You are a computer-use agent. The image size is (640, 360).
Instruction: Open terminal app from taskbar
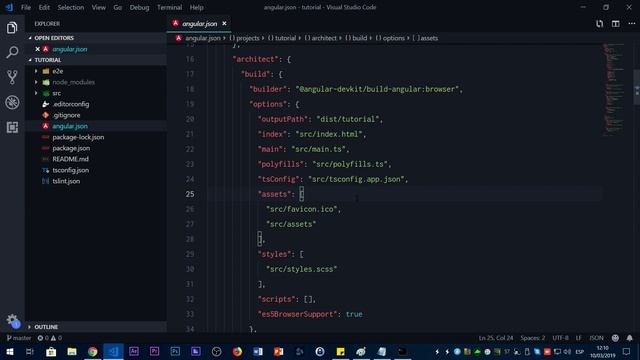tap(402, 351)
